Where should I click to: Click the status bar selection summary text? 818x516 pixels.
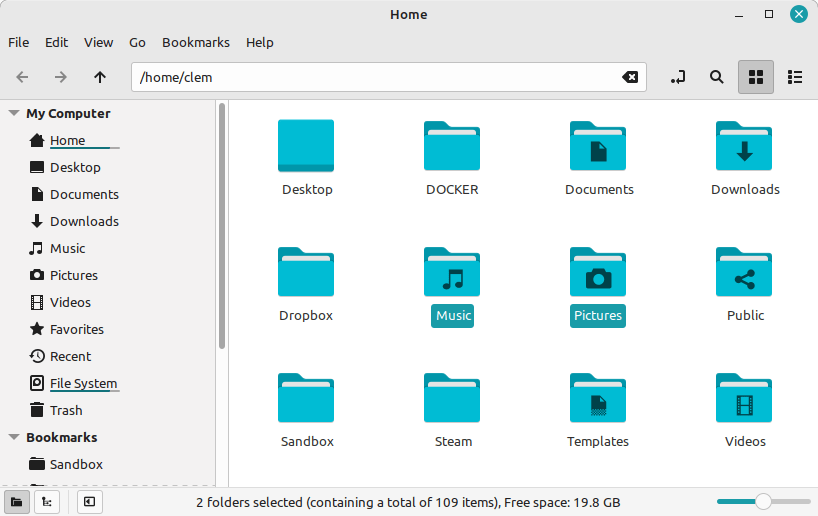point(408,502)
